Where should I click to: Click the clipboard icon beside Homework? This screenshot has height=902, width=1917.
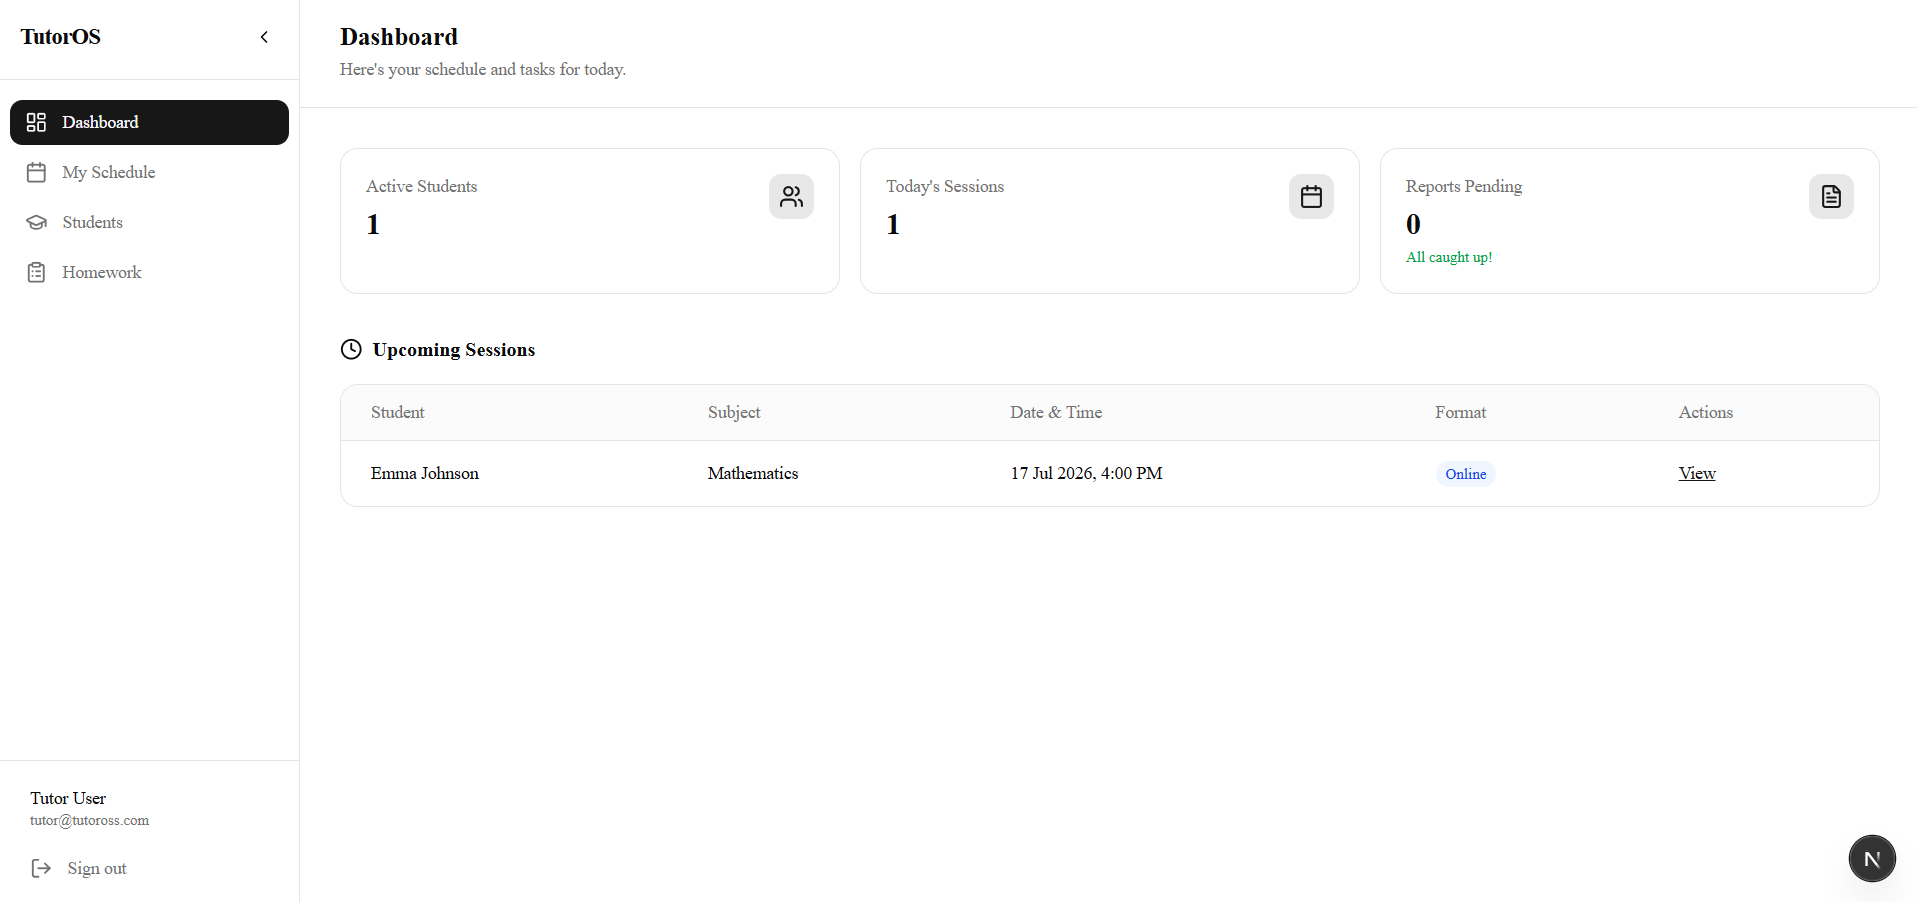point(36,272)
